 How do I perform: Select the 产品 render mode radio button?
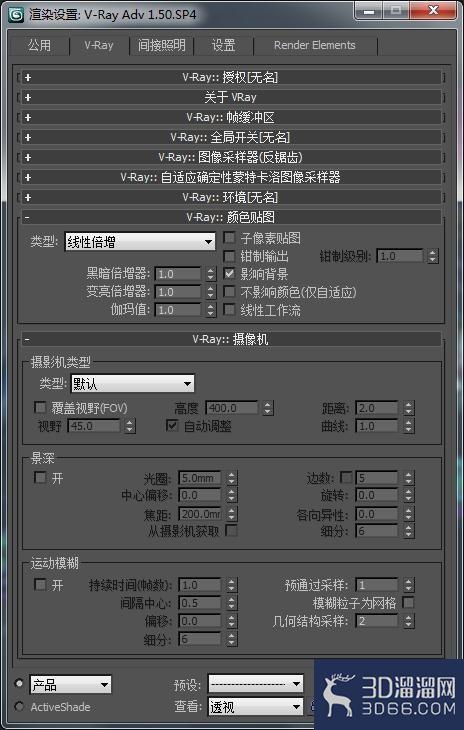19,683
